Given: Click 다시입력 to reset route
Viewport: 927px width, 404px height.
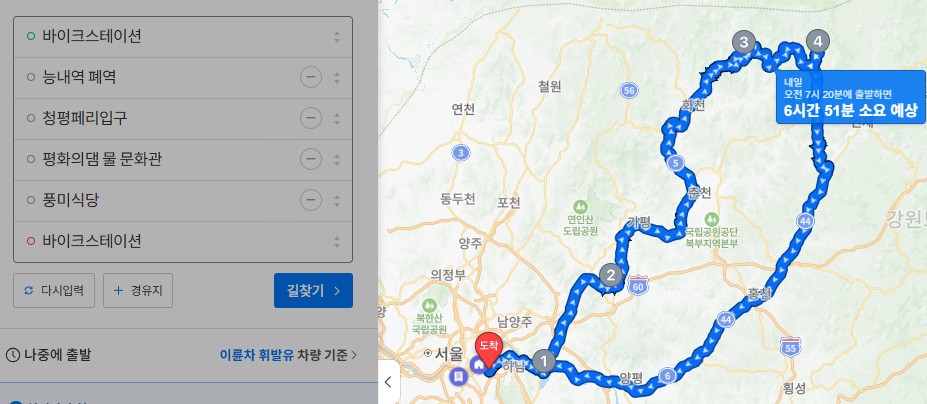Looking at the screenshot, I should click(x=54, y=290).
